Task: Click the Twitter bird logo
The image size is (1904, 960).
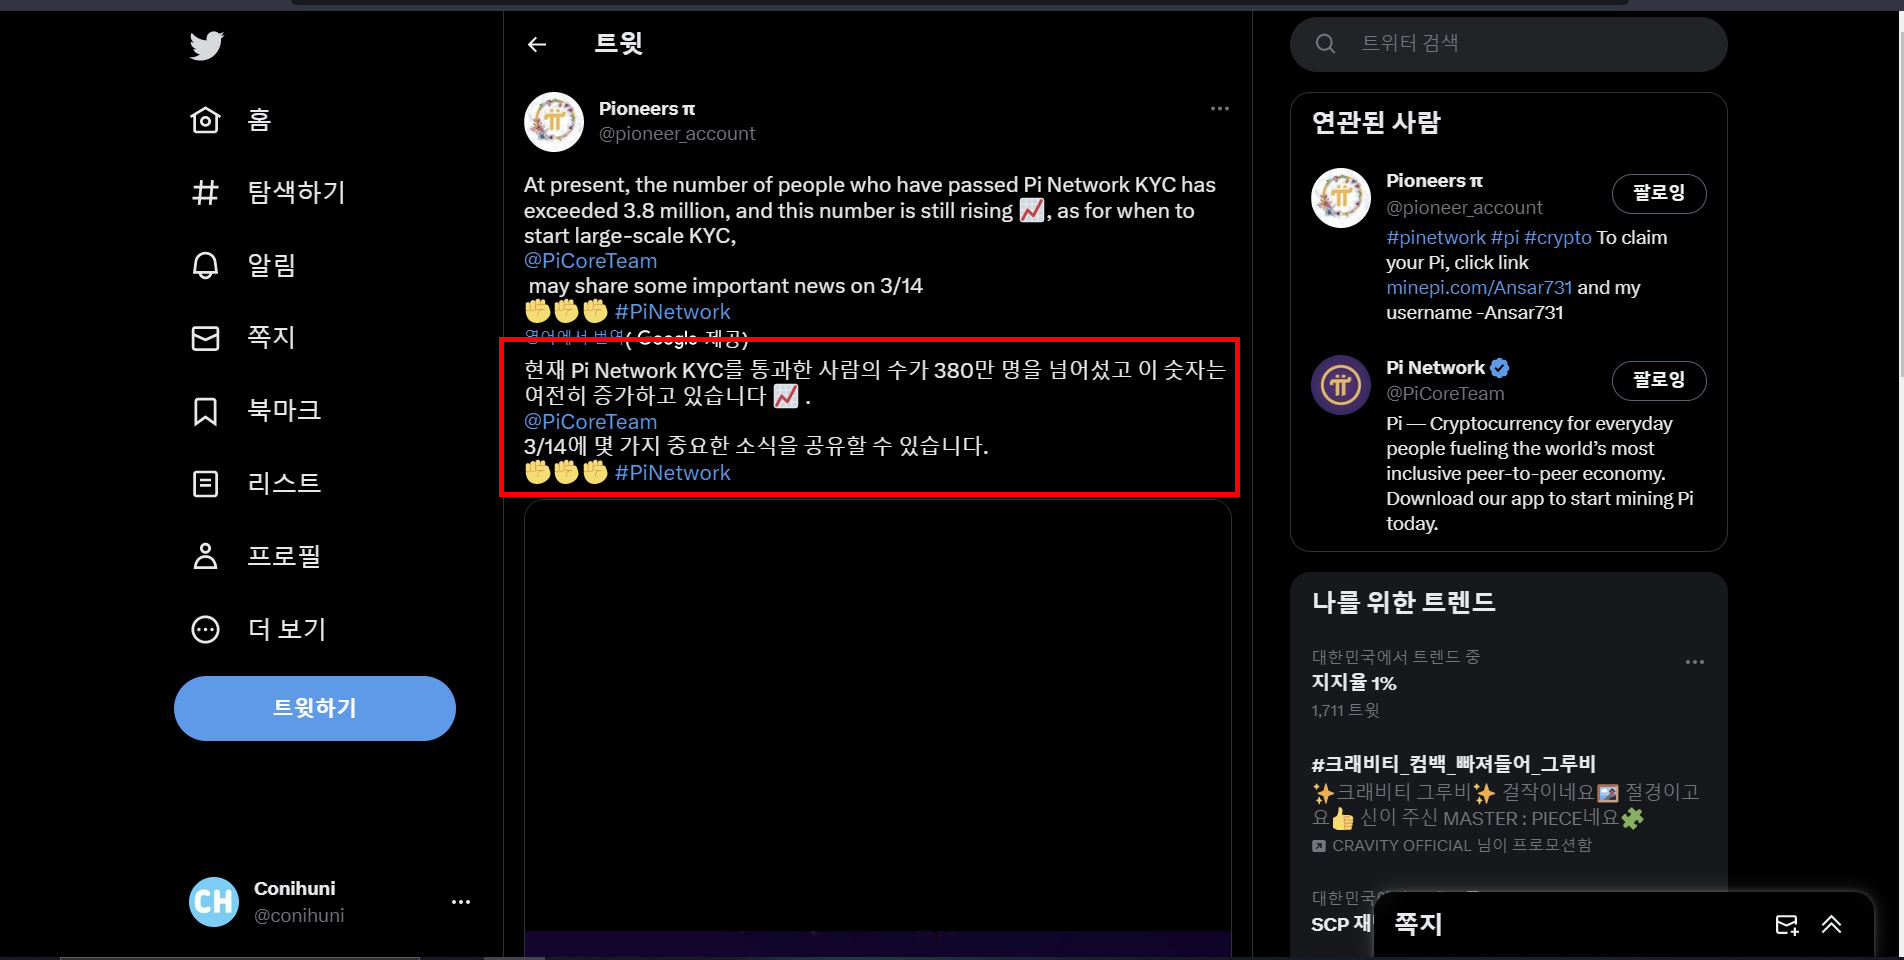Action: (206, 45)
